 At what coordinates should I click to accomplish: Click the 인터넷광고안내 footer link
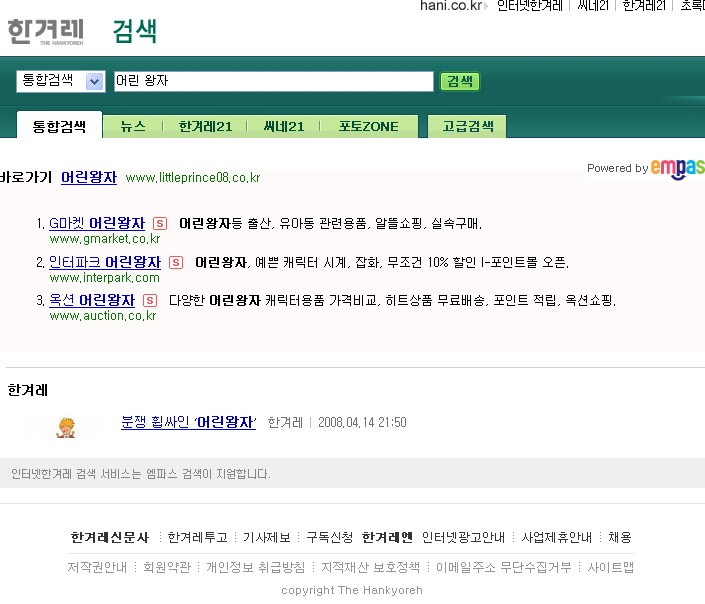click(x=463, y=537)
